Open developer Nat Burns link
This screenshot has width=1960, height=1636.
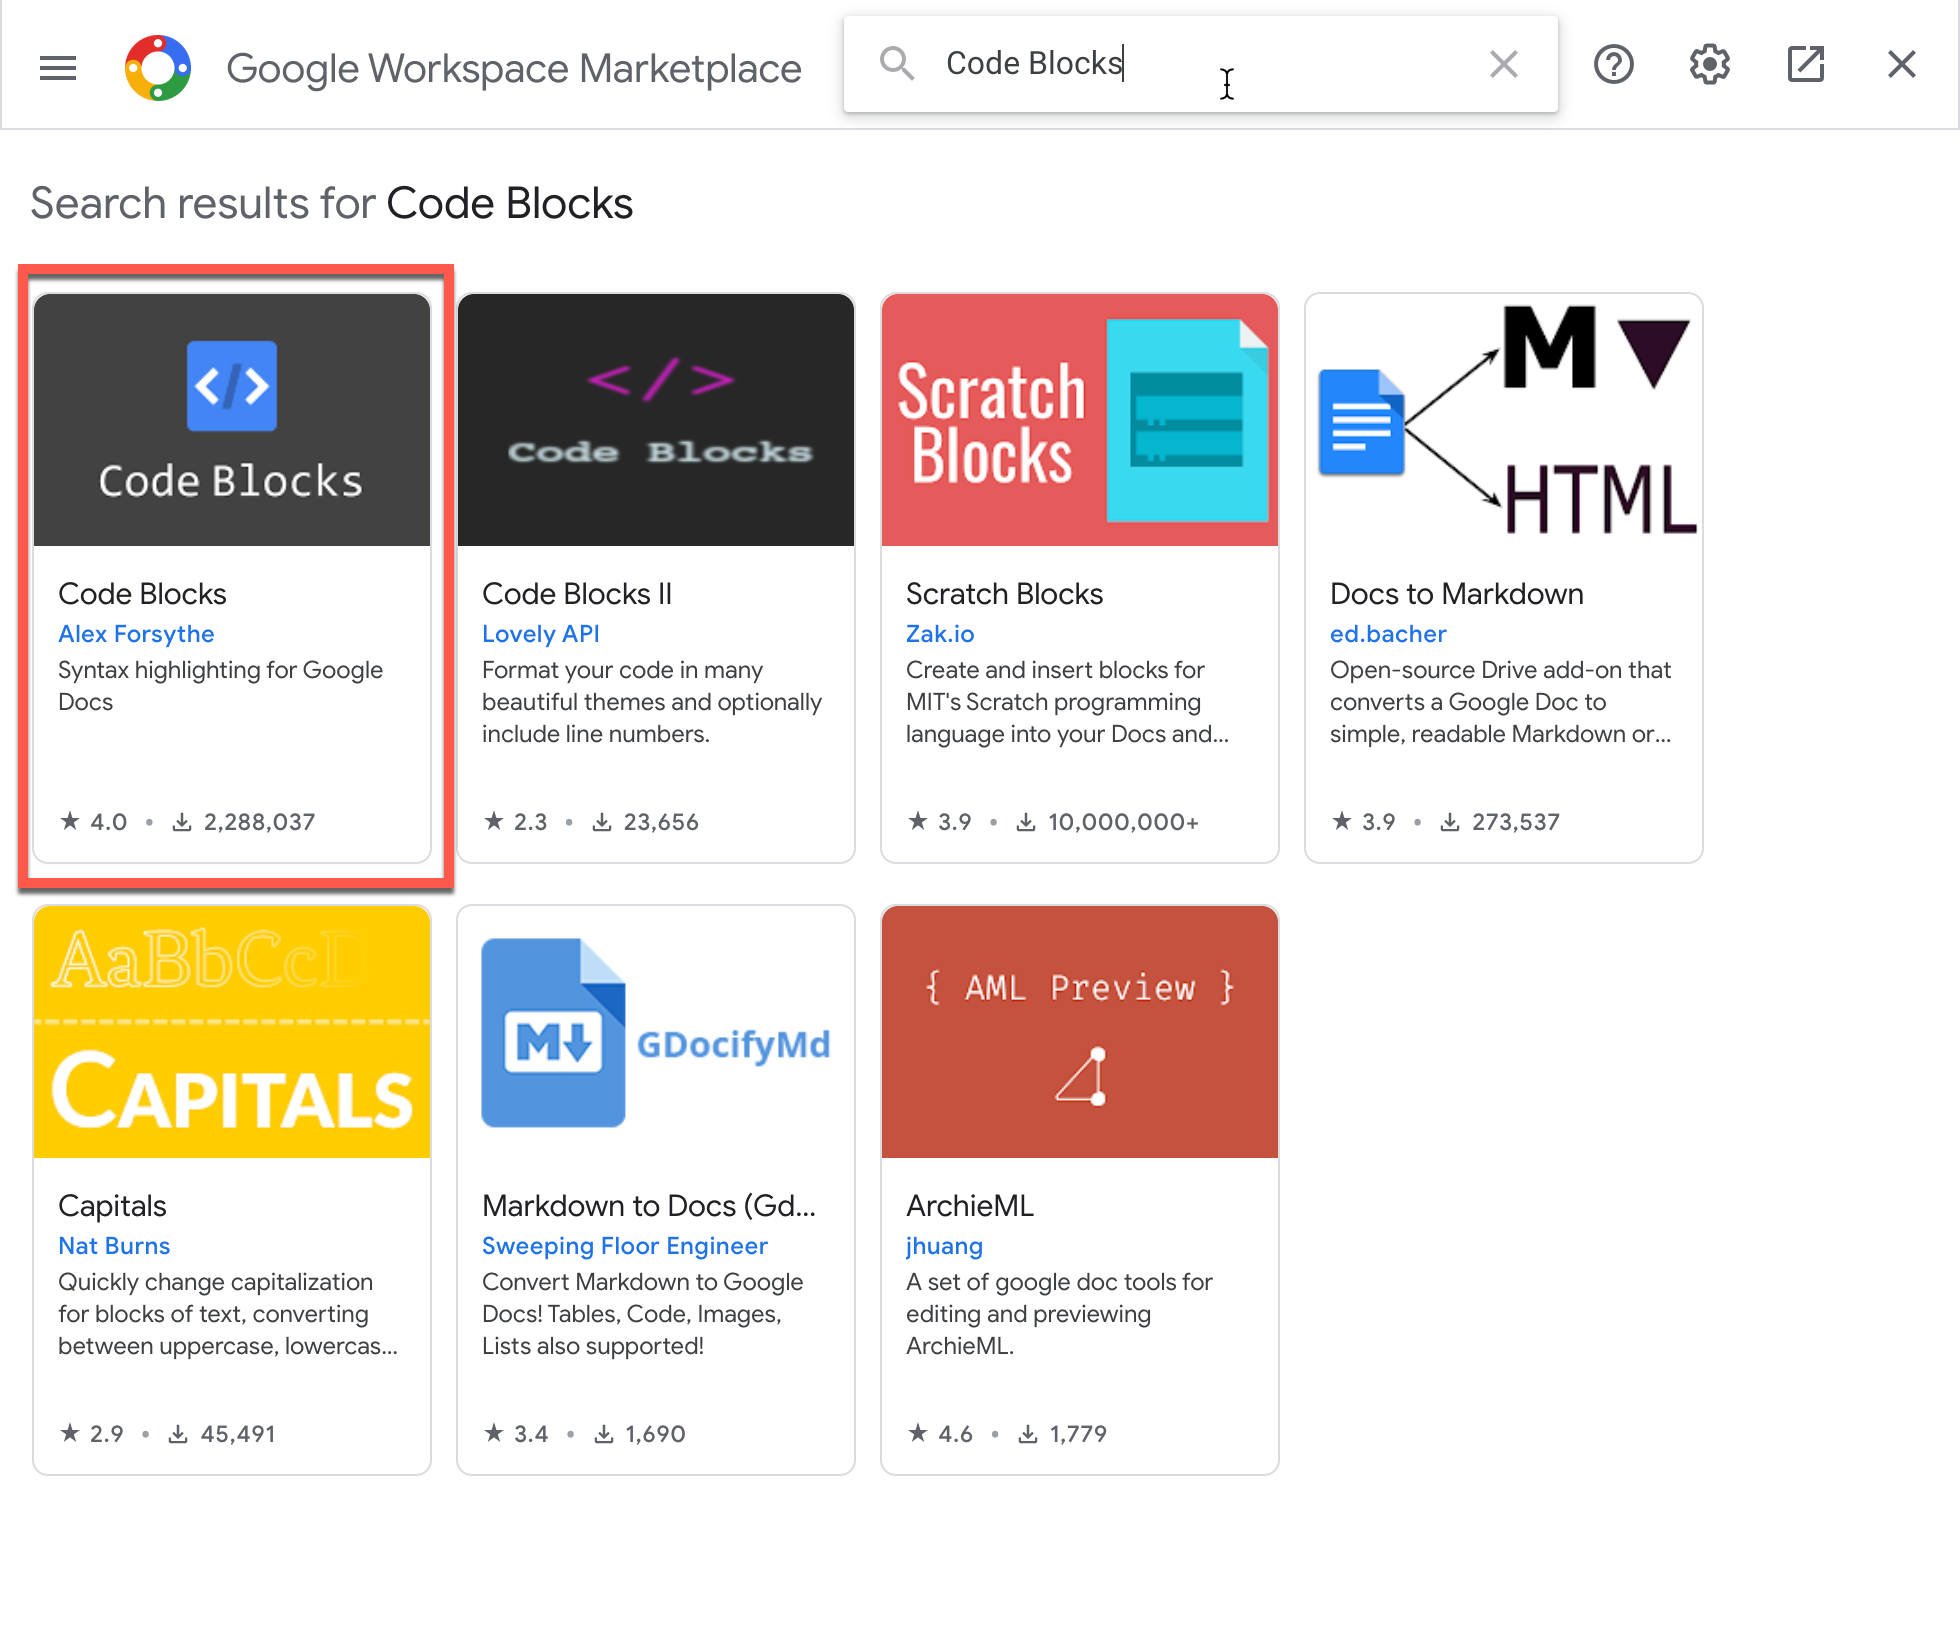coord(114,1246)
